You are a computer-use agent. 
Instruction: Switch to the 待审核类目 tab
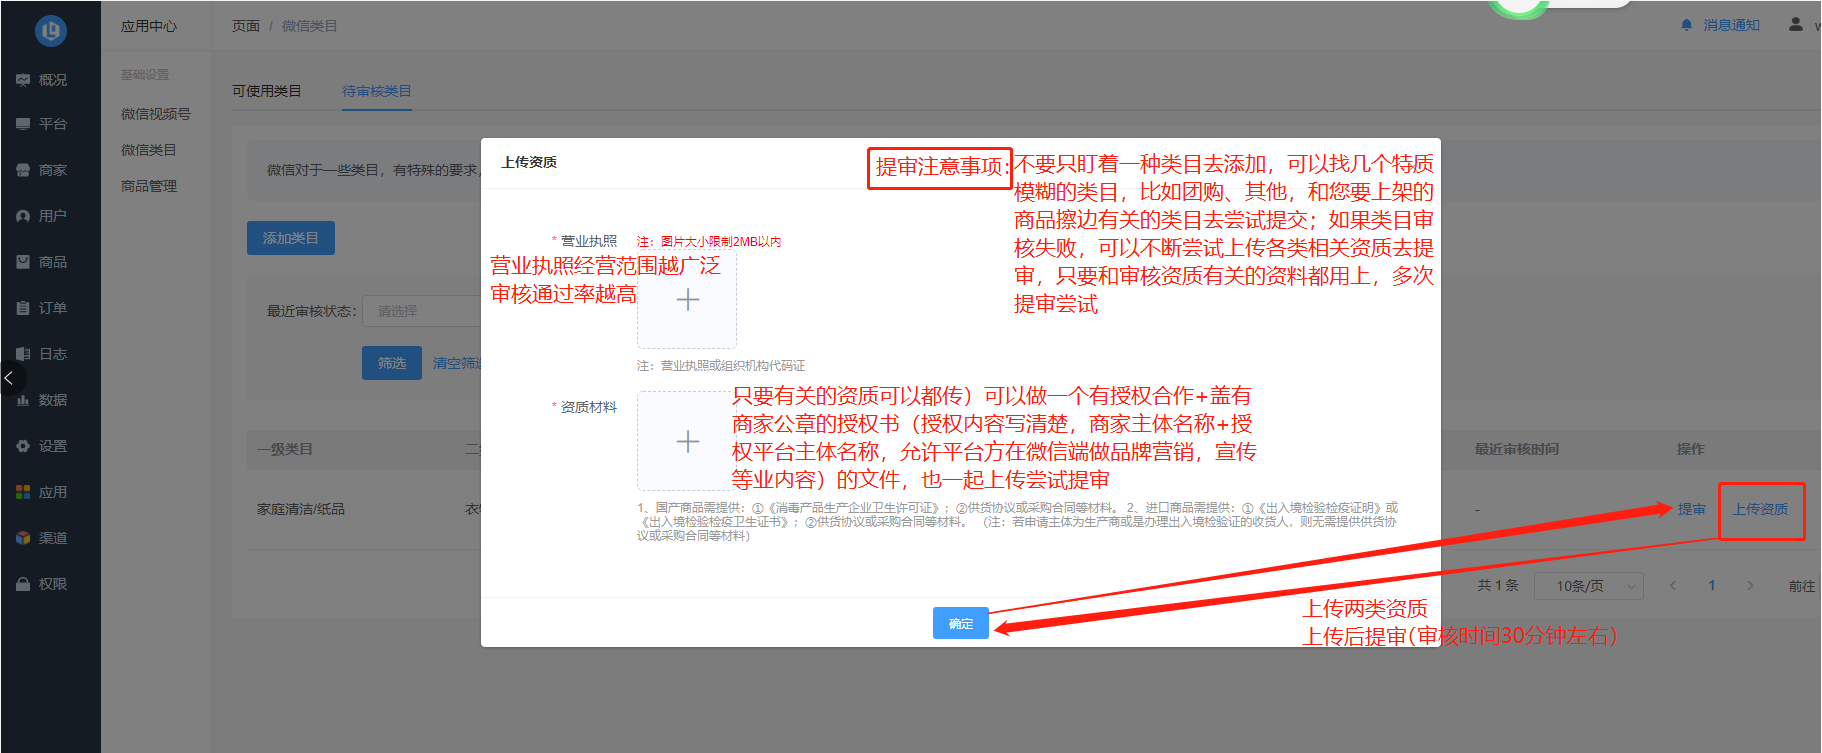tap(377, 91)
